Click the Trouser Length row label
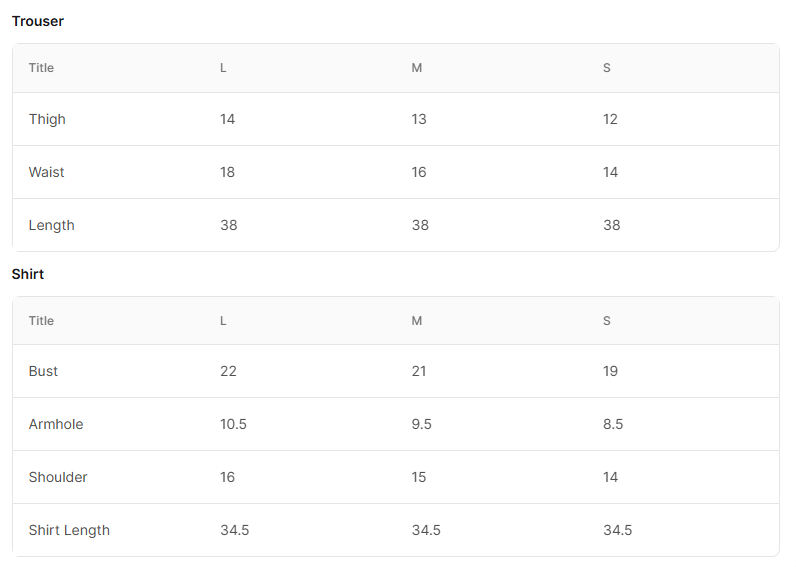This screenshot has height=567, width=796. click(52, 225)
